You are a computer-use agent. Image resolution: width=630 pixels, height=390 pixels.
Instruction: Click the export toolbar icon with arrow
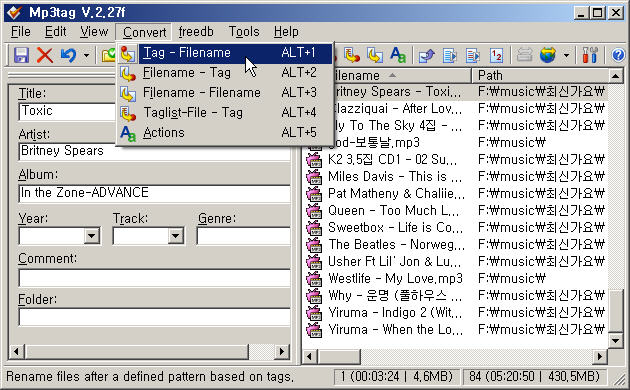426,55
